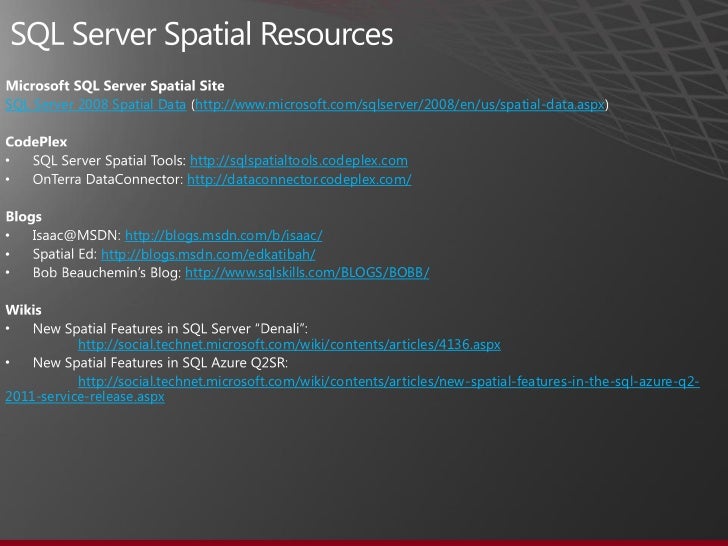The image size is (728, 546).
Task: Select the Blogs heading
Action: (24, 217)
